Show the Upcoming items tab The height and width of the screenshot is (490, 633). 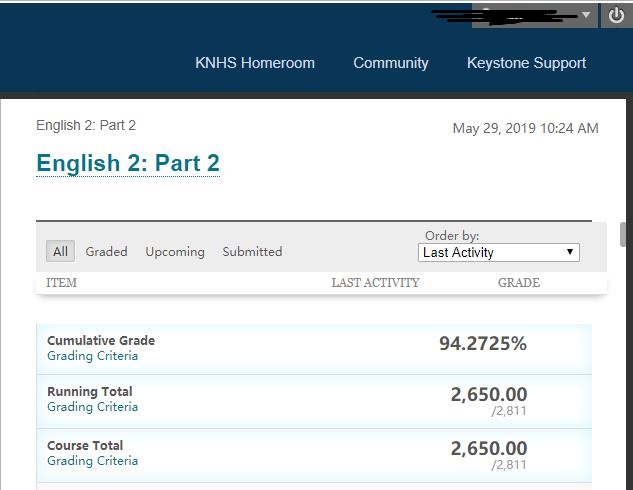[x=175, y=252]
